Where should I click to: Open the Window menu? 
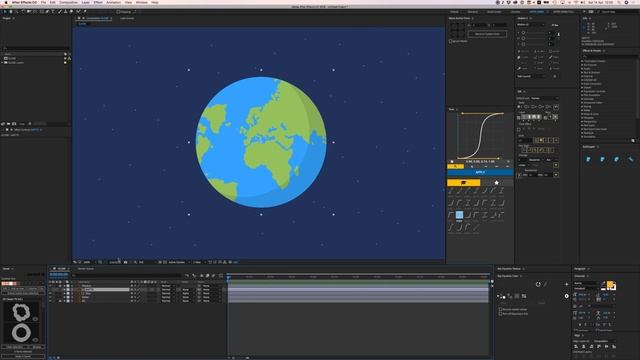click(x=142, y=2)
